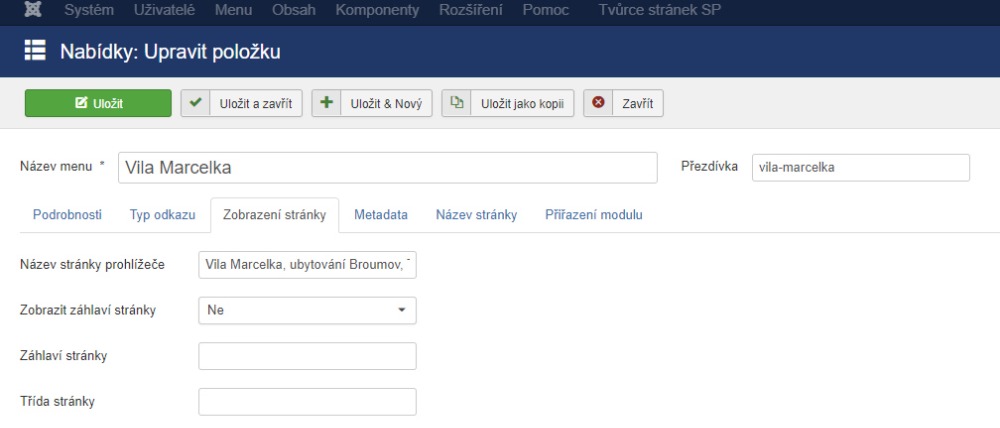This screenshot has width=1000, height=428.
Task: Open Tvůrce stránek SP menu
Action: click(x=658, y=10)
